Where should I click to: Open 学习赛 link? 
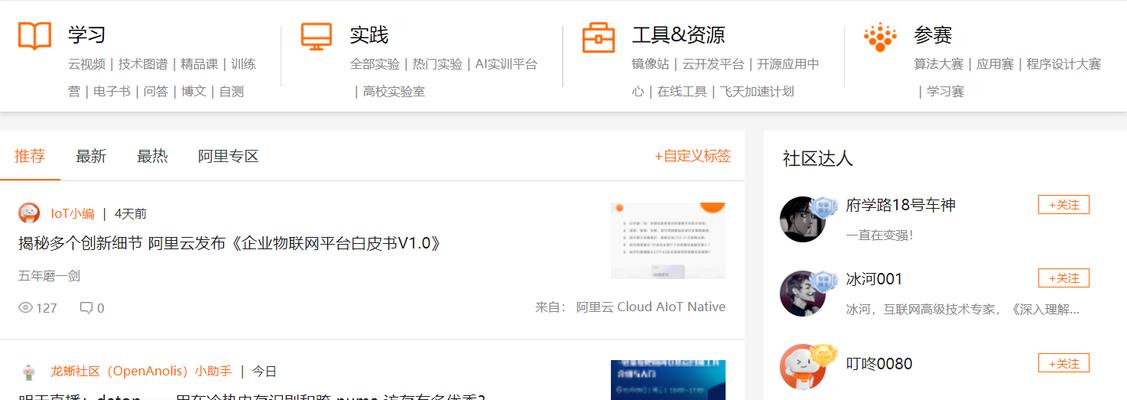coord(945,91)
